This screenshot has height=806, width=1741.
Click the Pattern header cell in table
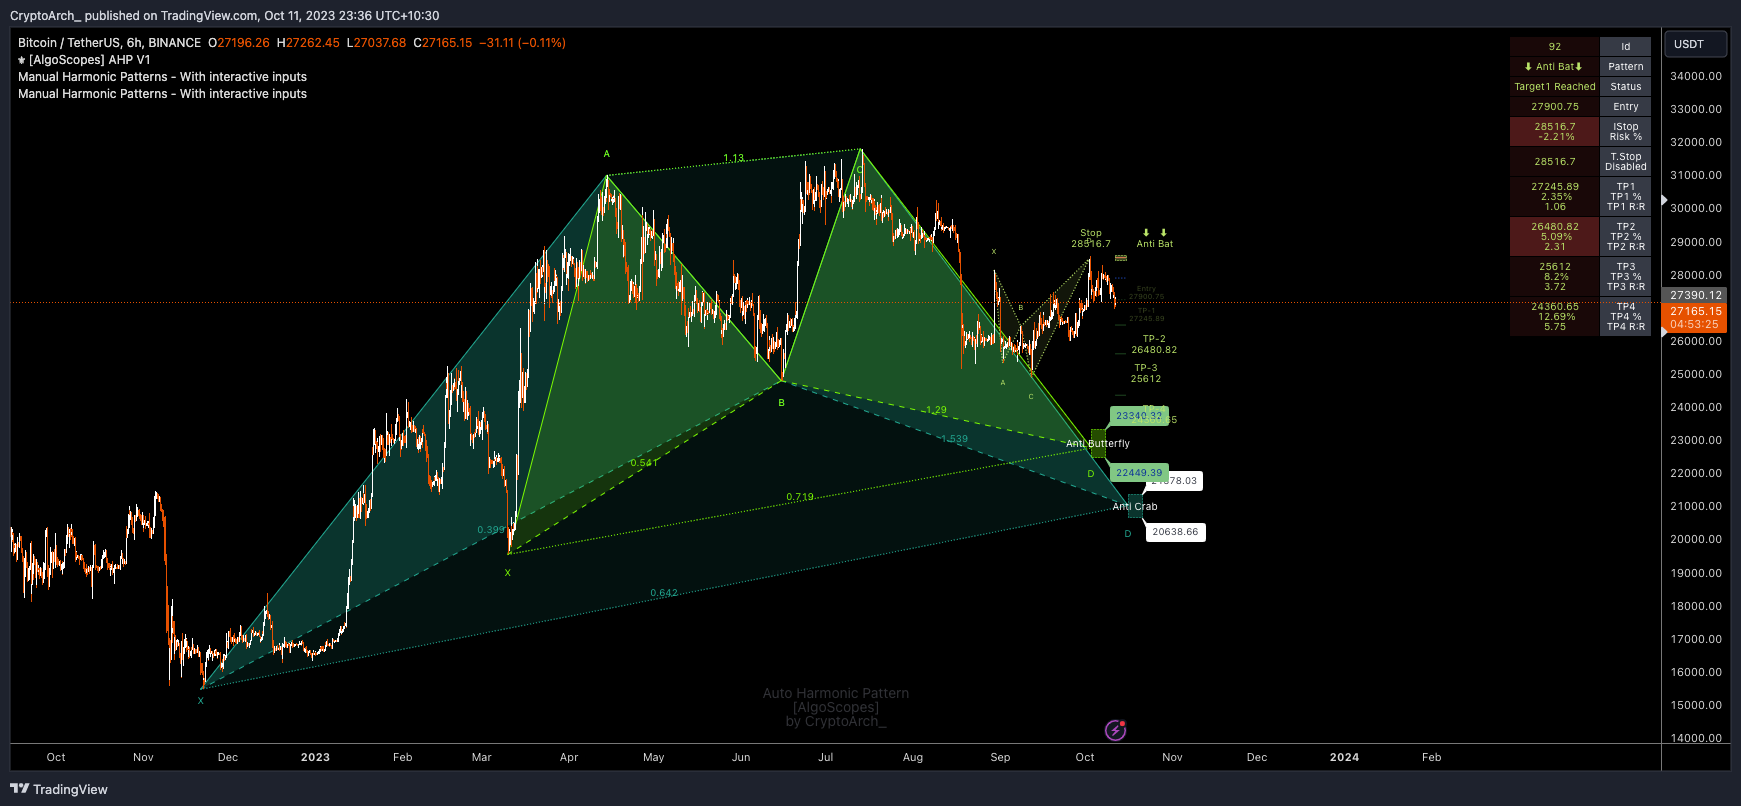1626,67
